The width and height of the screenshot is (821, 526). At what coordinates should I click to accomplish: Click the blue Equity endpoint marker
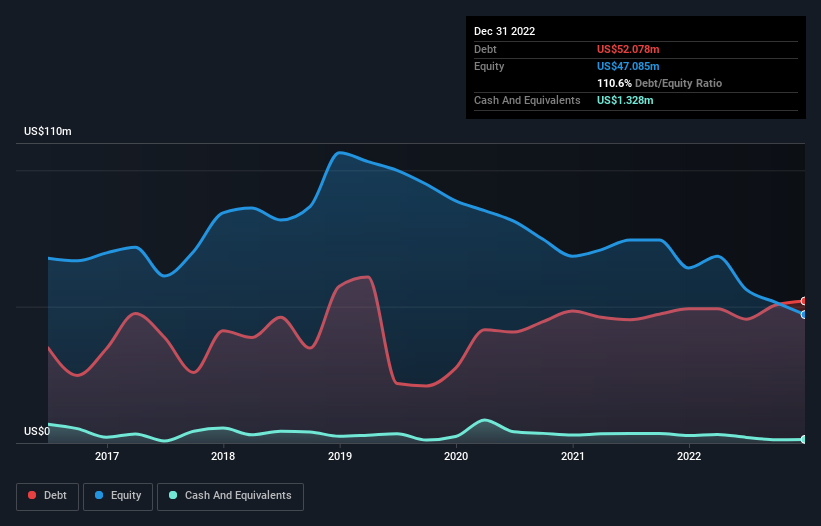click(x=804, y=315)
